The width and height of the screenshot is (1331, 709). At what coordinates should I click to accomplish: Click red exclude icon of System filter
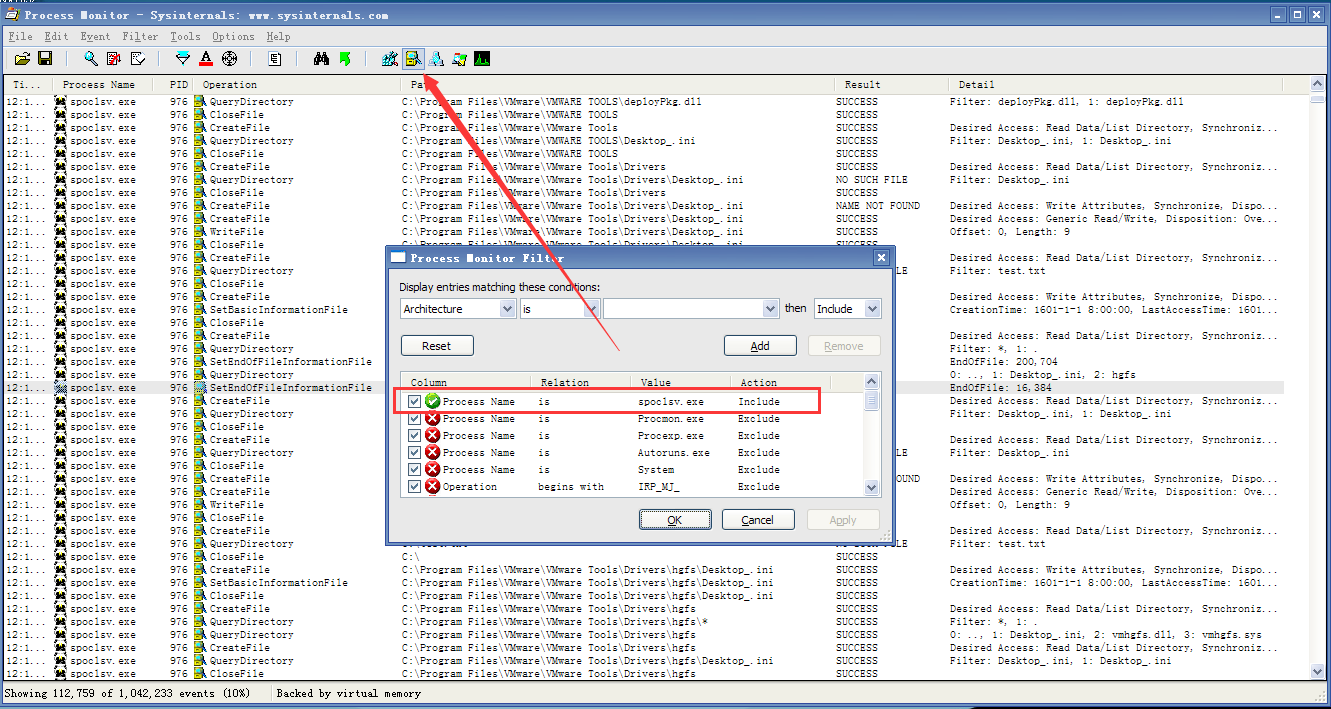(432, 469)
